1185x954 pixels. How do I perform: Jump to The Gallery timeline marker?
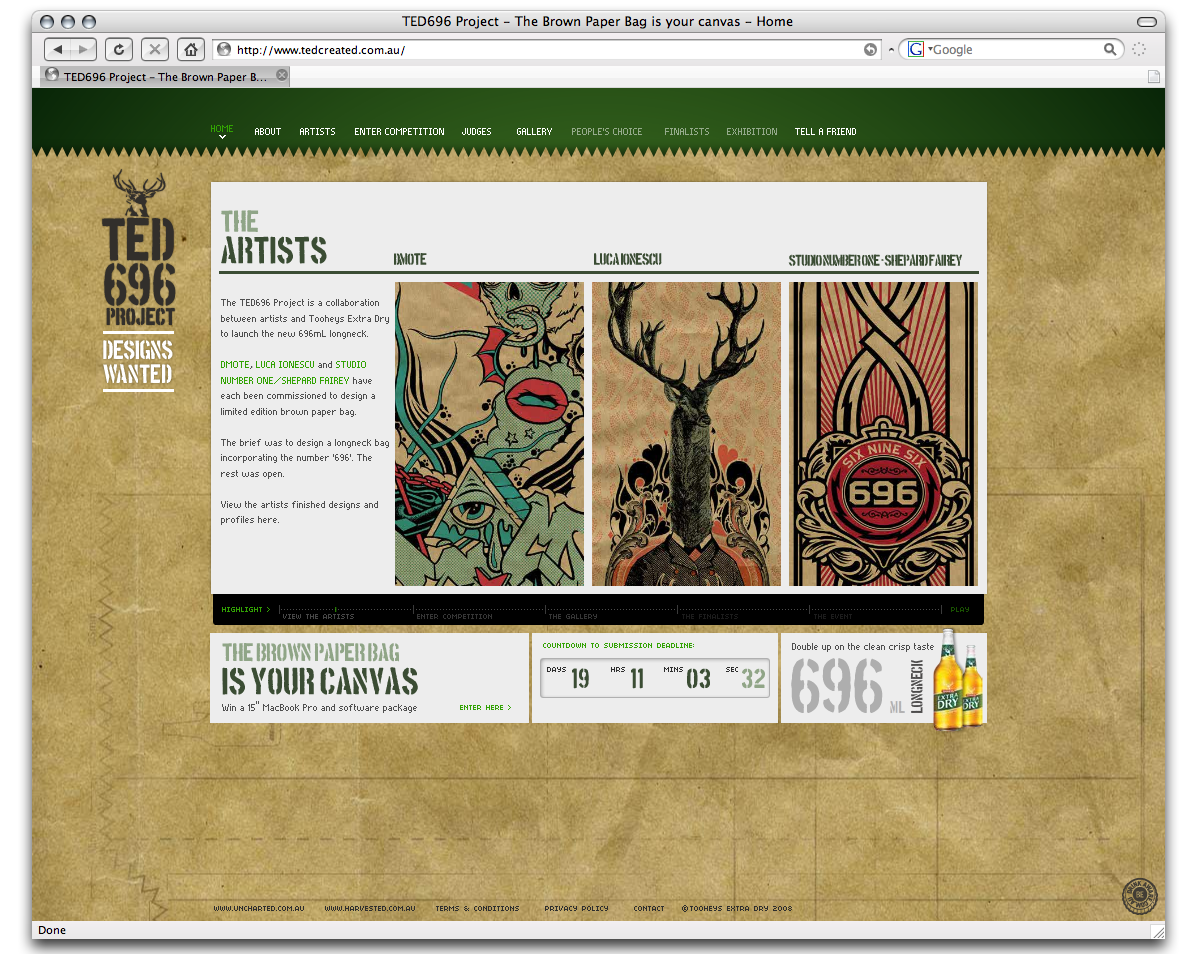573,616
